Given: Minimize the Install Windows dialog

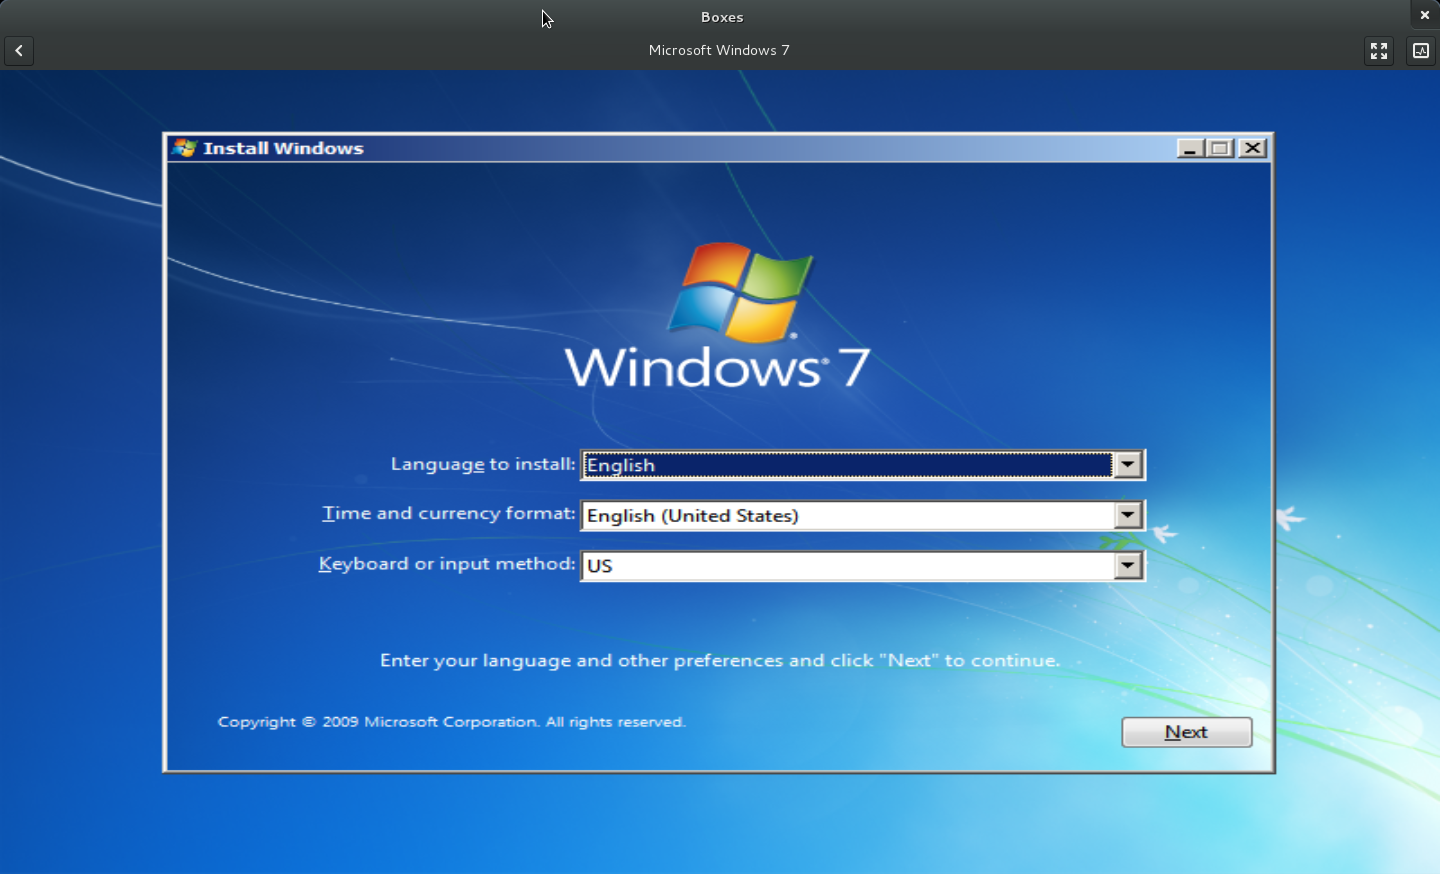Looking at the screenshot, I should 1190,148.
